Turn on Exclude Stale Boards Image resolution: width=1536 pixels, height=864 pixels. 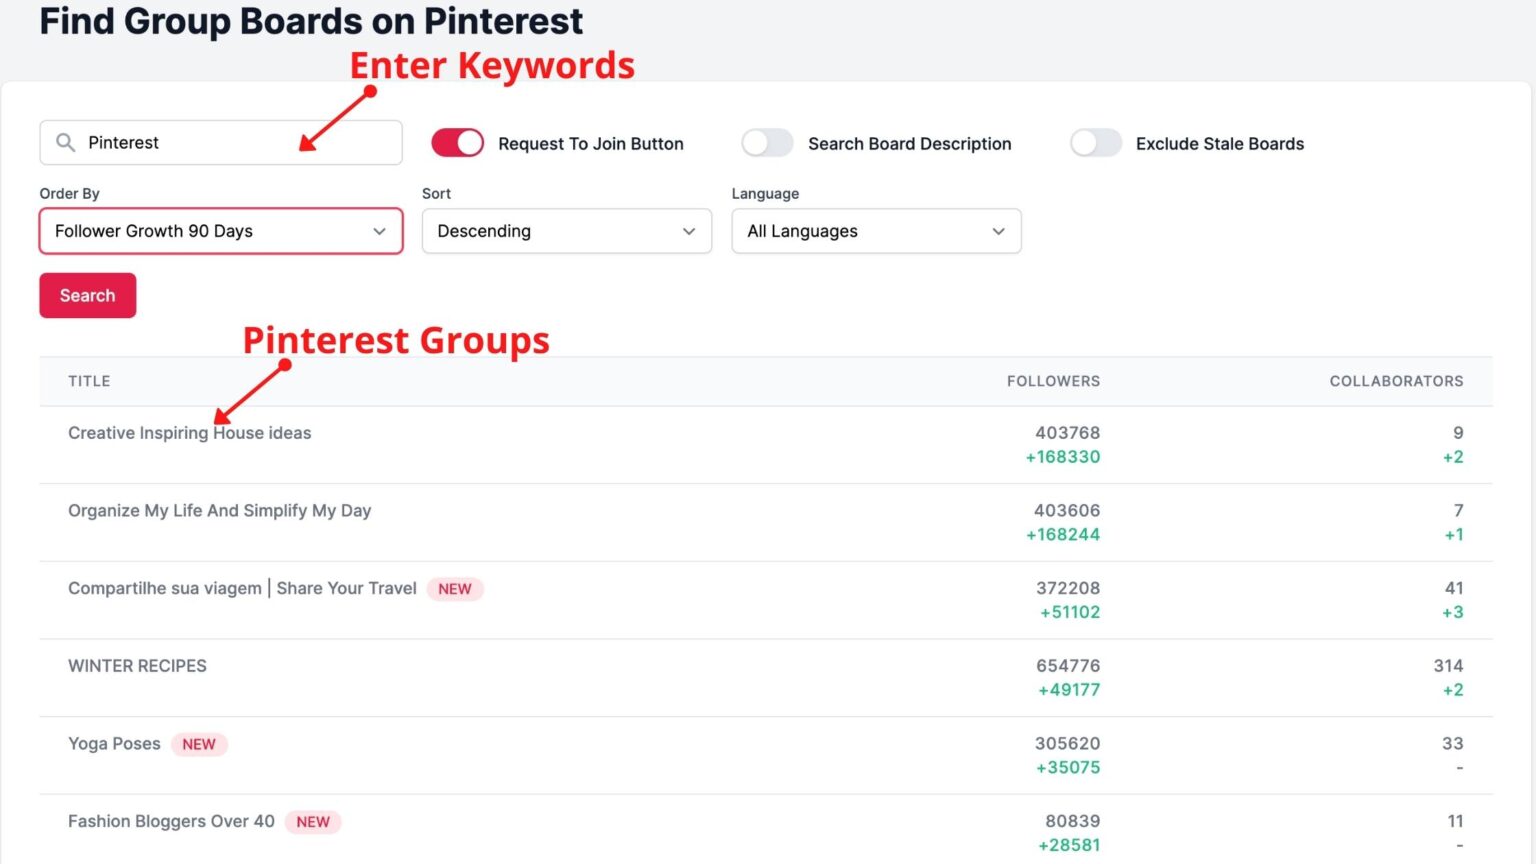tap(1095, 143)
